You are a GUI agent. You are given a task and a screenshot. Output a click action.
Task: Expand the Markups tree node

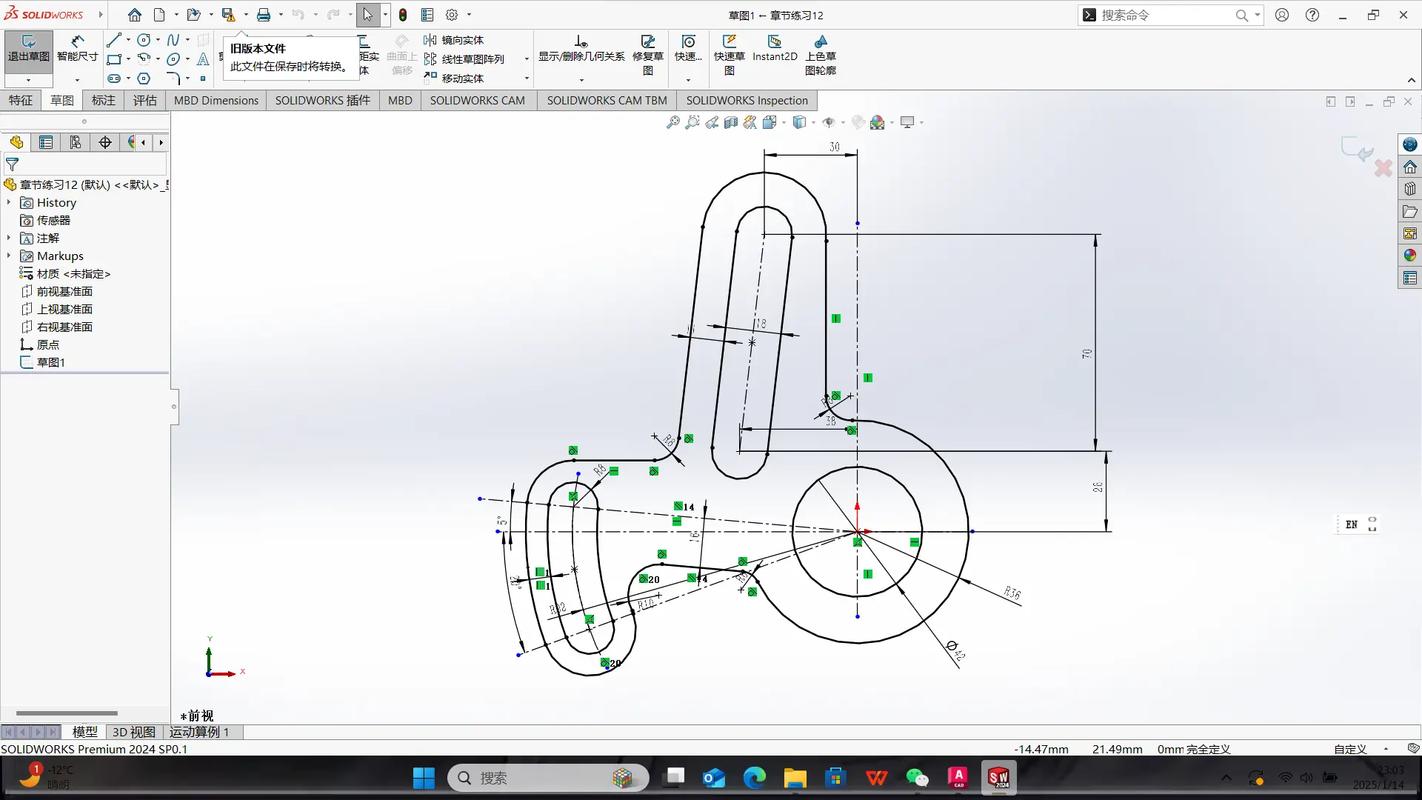[x=9, y=256]
